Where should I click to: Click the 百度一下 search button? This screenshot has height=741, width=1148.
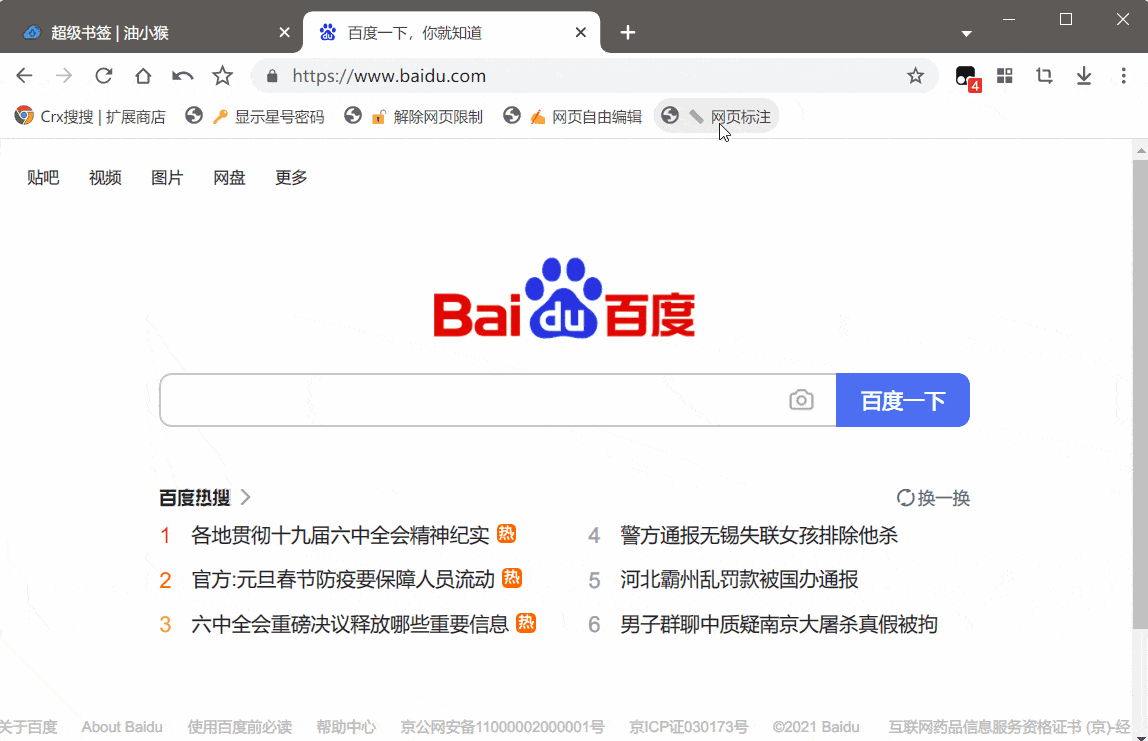click(x=903, y=400)
